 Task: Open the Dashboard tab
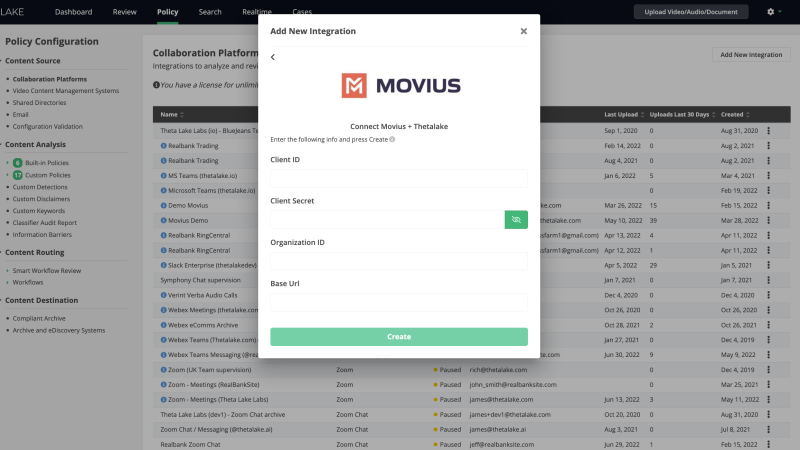pos(73,12)
